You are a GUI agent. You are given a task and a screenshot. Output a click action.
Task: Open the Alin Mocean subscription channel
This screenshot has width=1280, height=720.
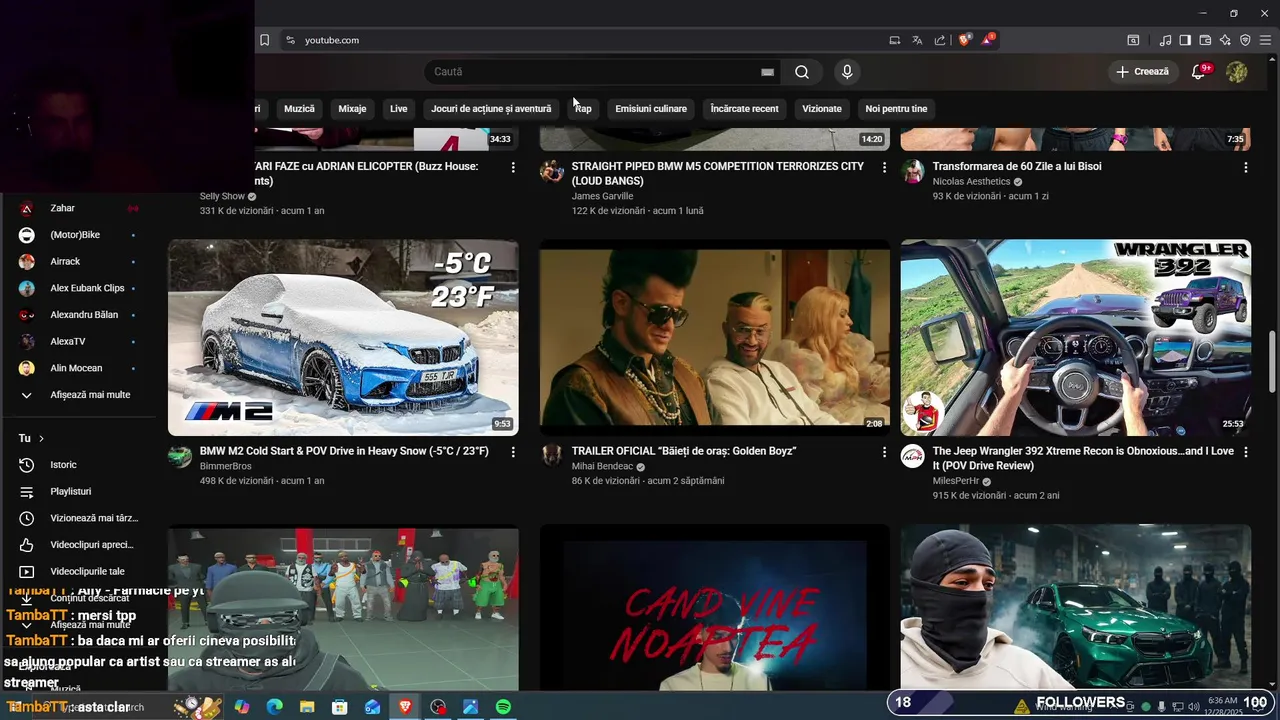click(80, 368)
